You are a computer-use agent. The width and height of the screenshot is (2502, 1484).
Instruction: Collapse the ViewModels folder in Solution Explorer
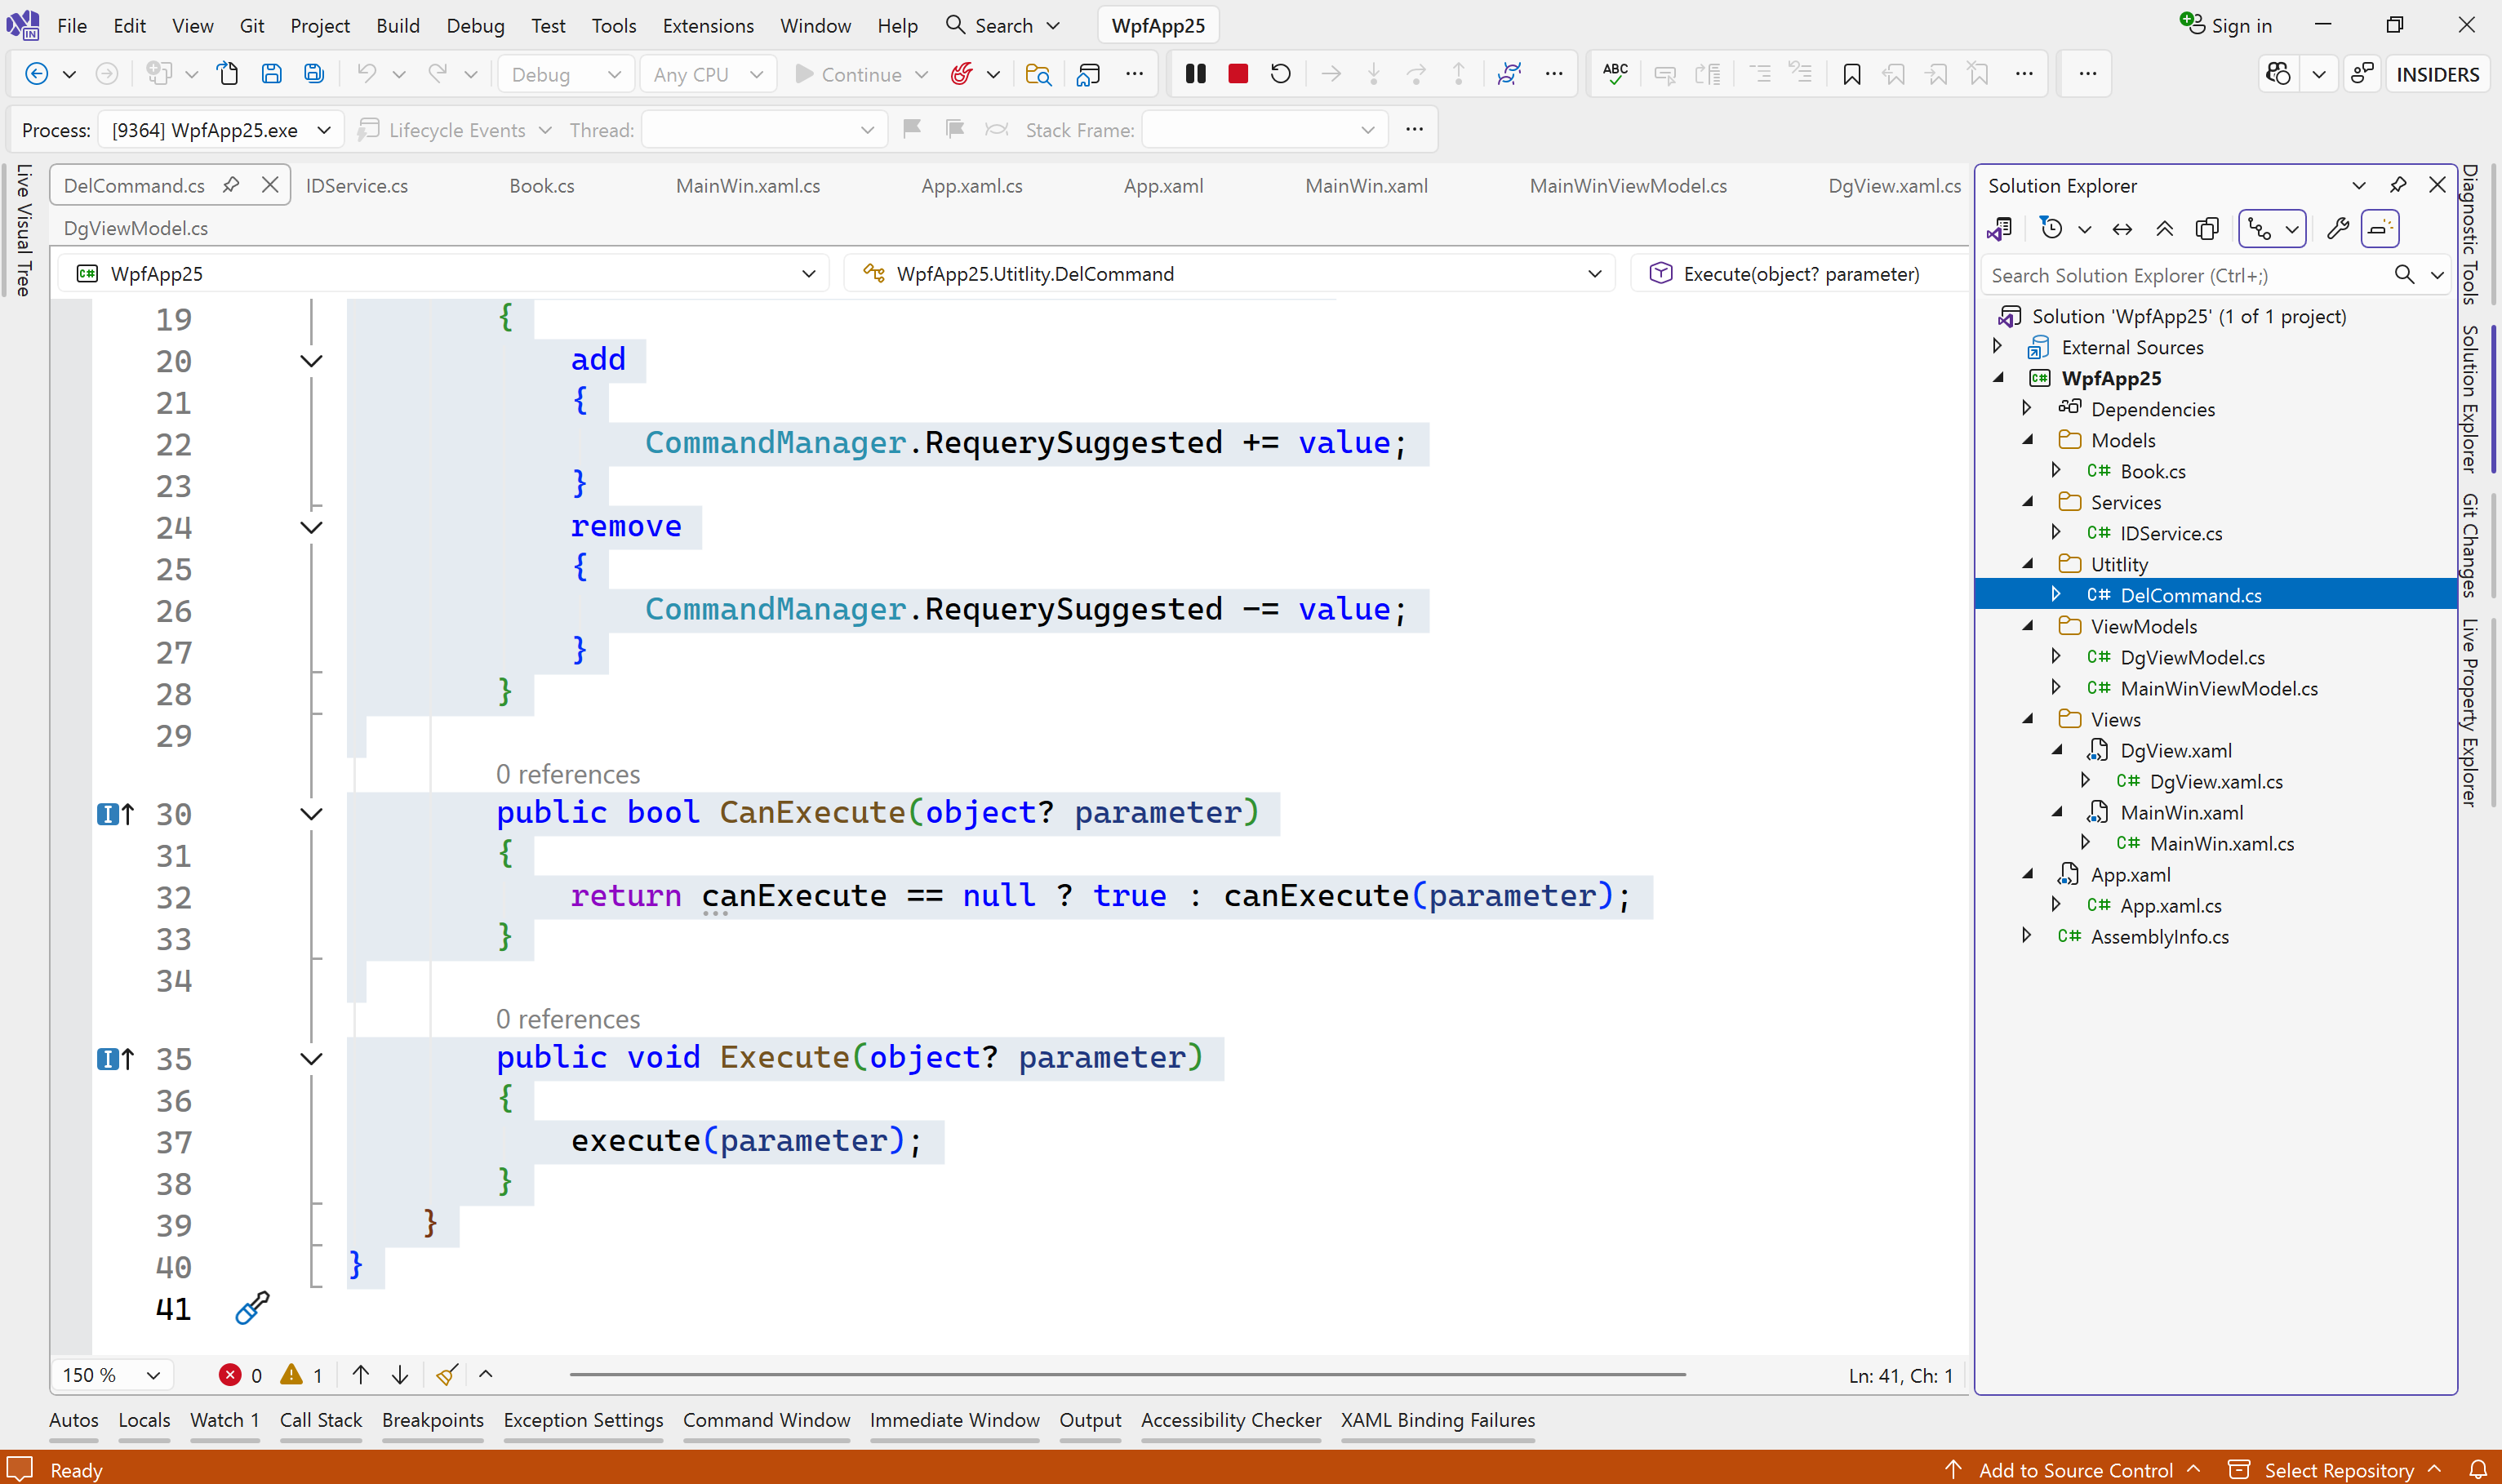[x=2028, y=626]
